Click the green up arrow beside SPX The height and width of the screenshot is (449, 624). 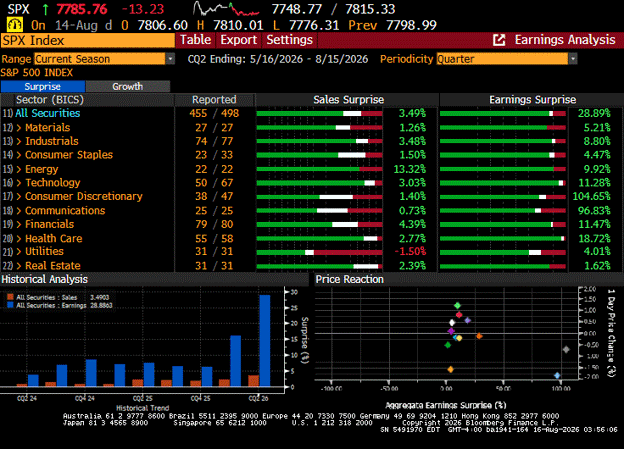tap(45, 9)
